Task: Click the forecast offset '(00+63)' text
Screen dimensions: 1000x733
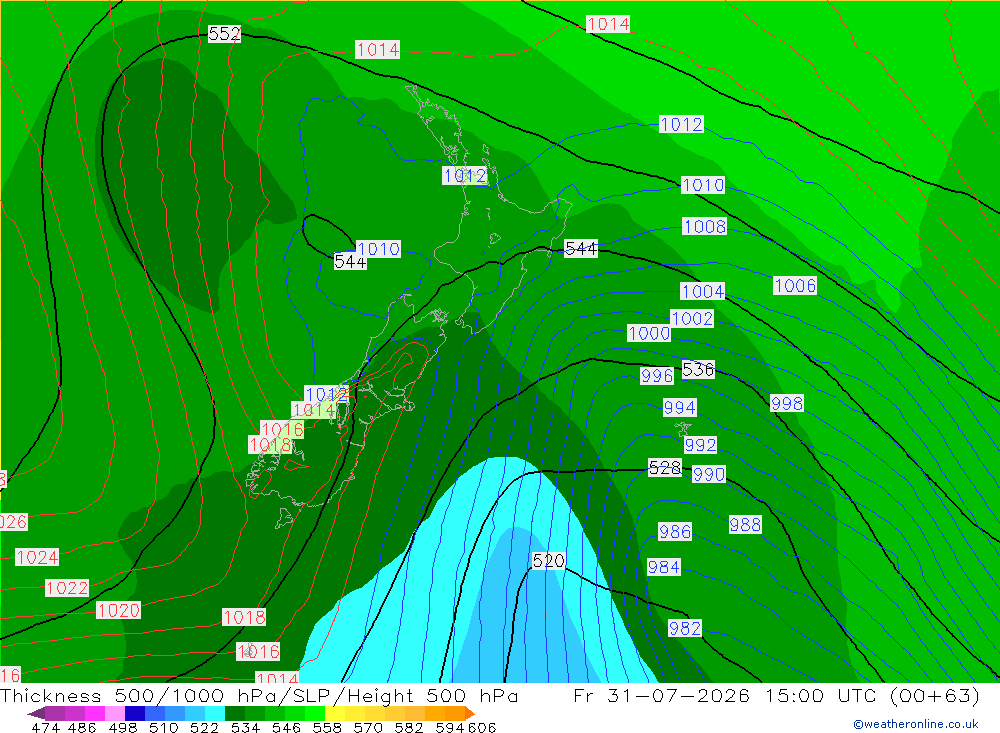Action: pyautogui.click(x=934, y=695)
